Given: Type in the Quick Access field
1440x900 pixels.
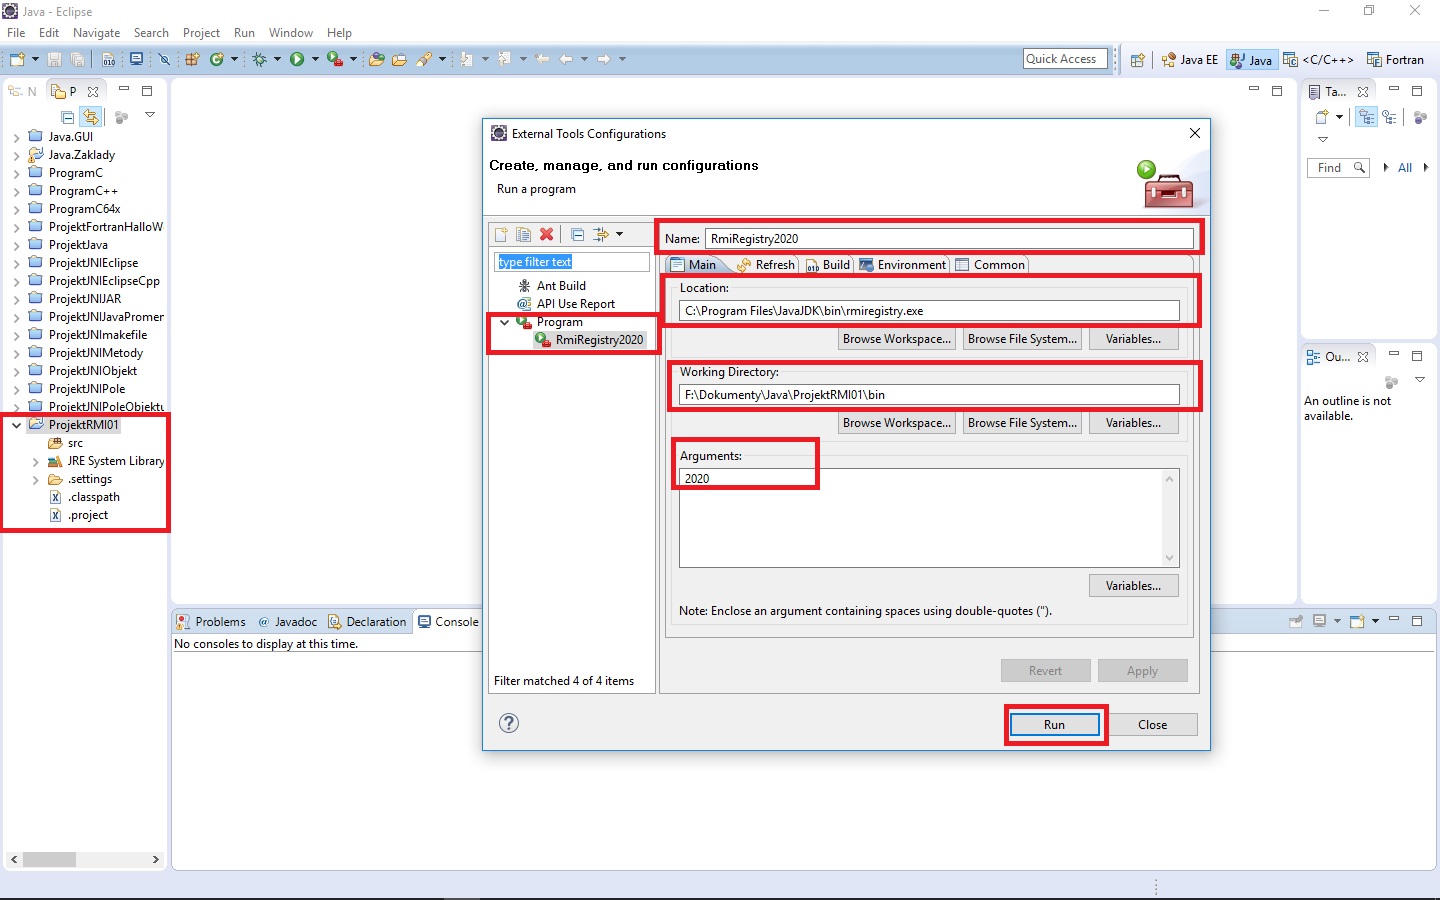Looking at the screenshot, I should (x=1064, y=58).
